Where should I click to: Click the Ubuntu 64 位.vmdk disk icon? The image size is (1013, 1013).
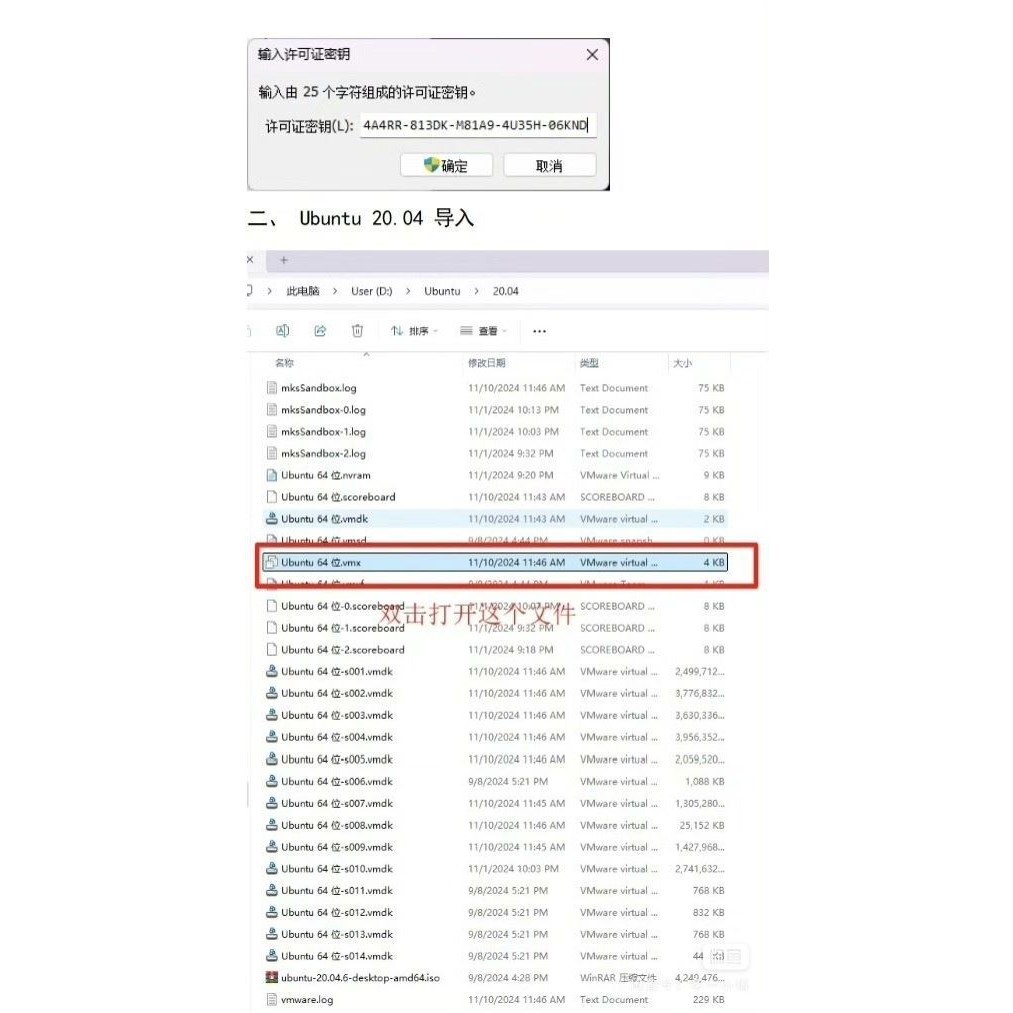(272, 518)
